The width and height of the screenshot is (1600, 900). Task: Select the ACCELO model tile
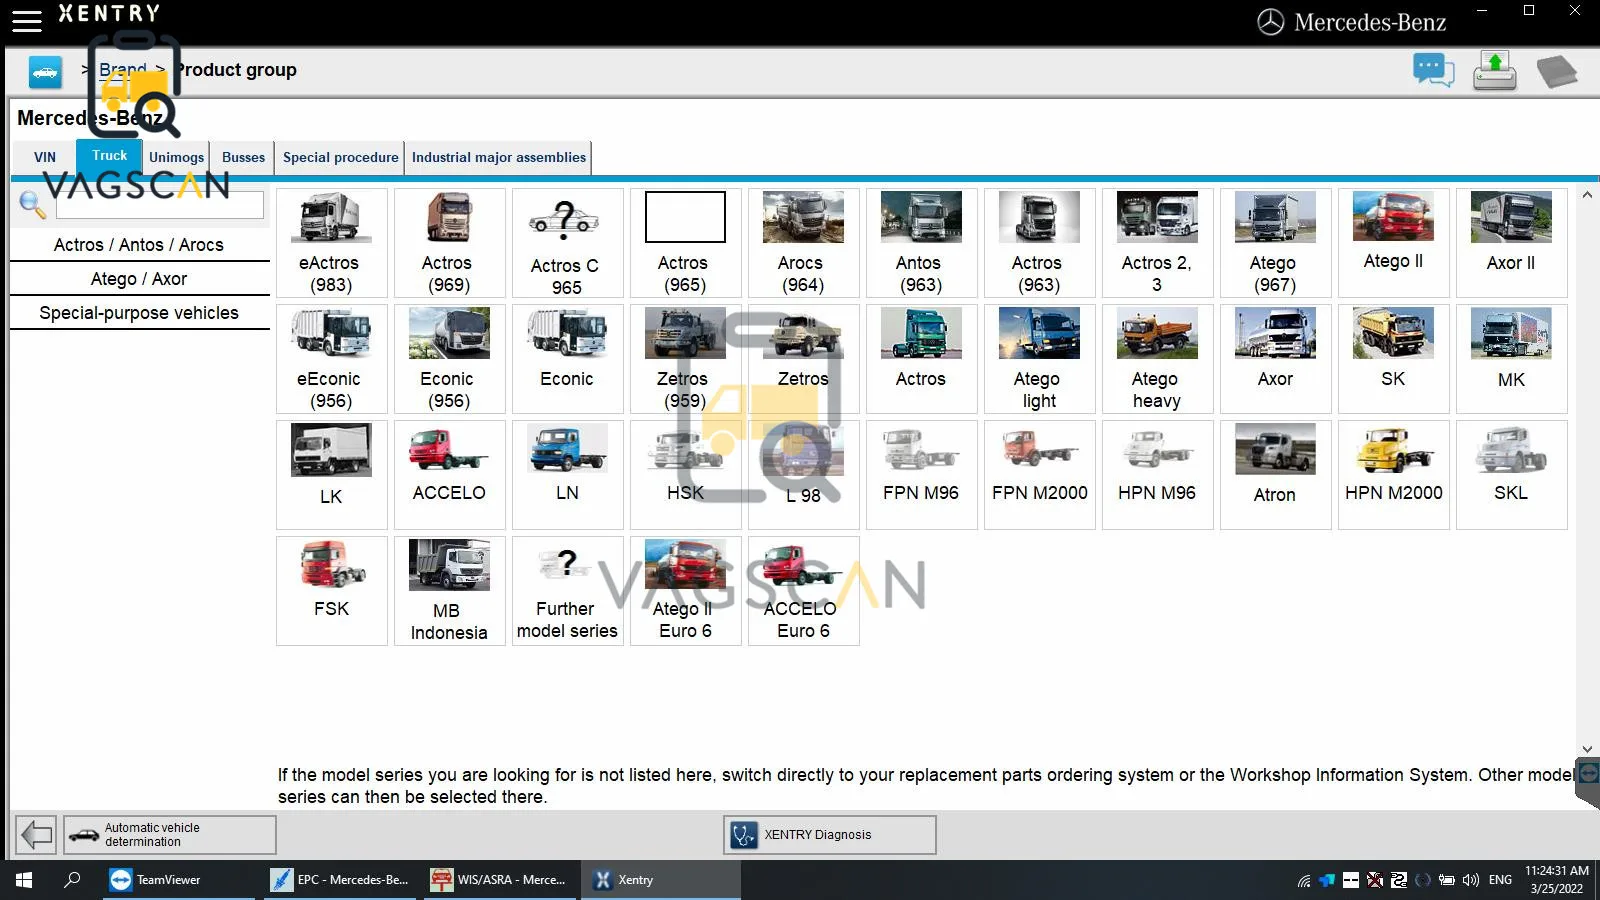449,475
